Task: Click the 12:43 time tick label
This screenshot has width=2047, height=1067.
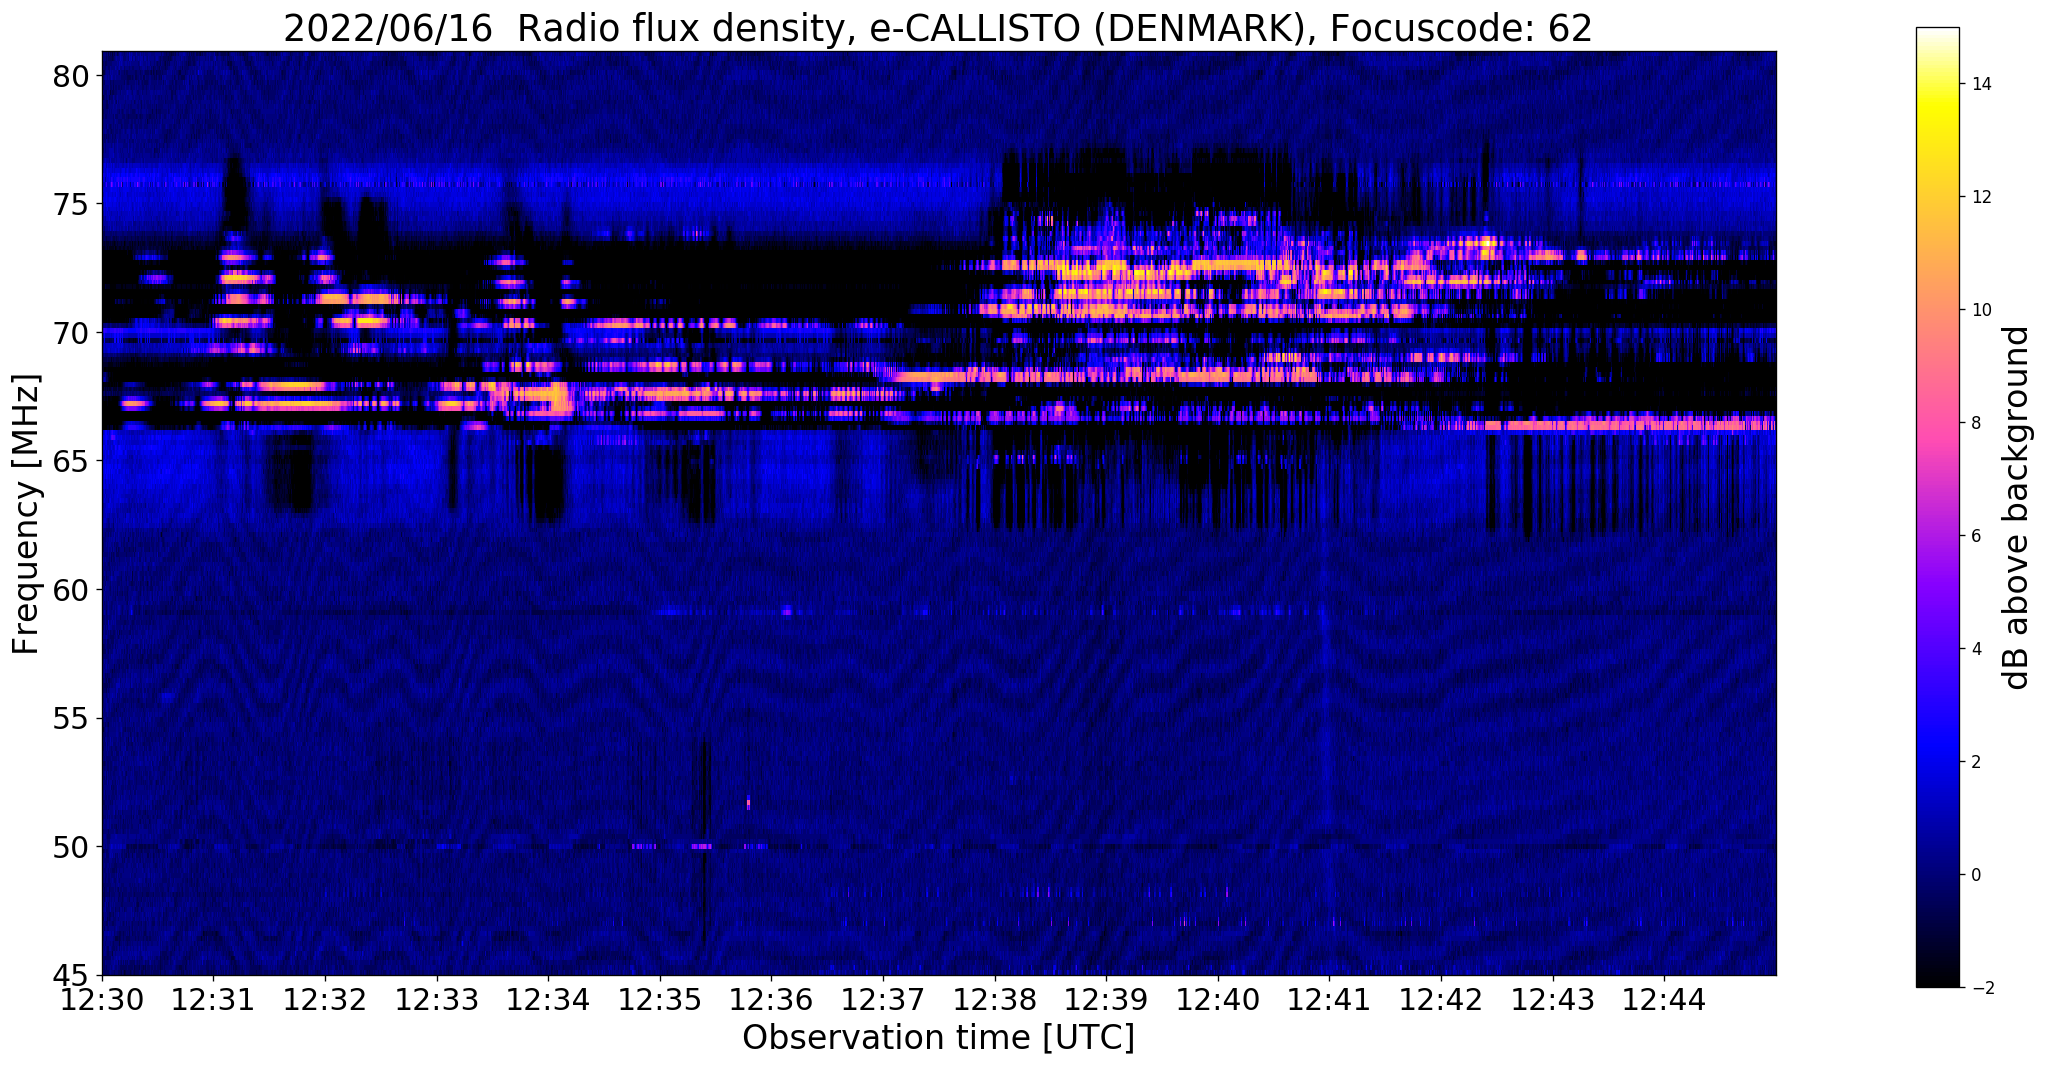Action: (x=1553, y=1000)
